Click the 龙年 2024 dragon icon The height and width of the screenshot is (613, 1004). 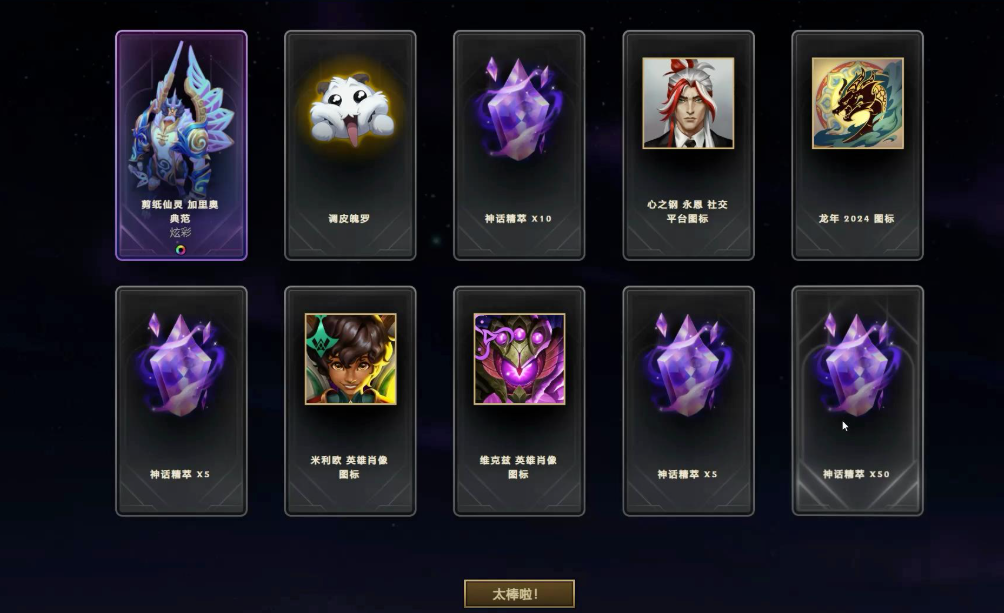[x=858, y=103]
